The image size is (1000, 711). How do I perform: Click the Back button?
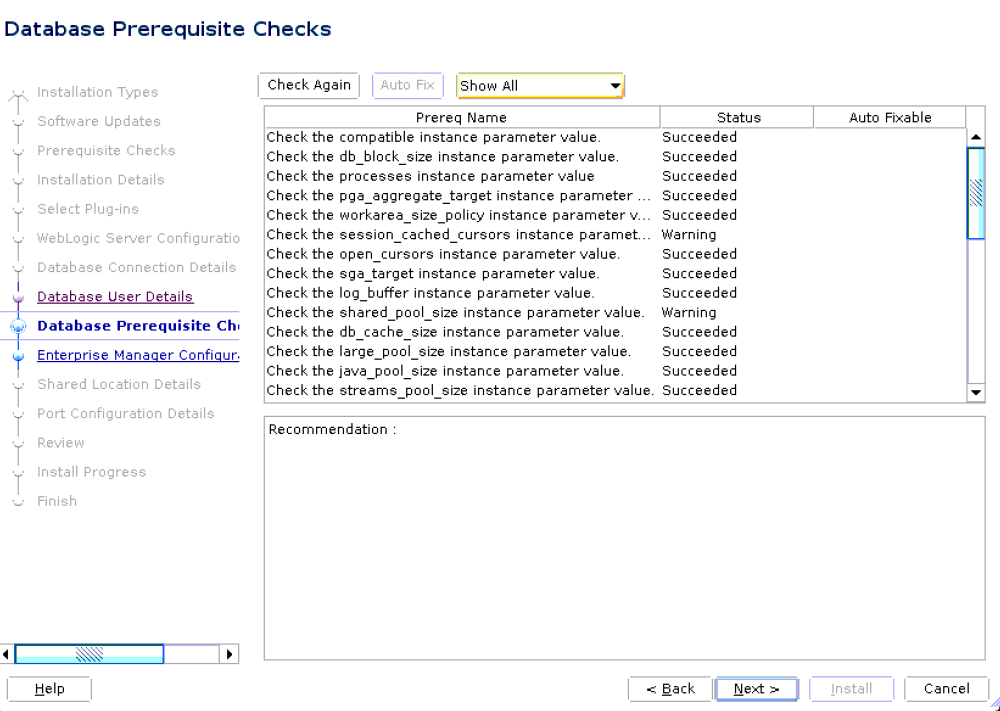coord(669,688)
